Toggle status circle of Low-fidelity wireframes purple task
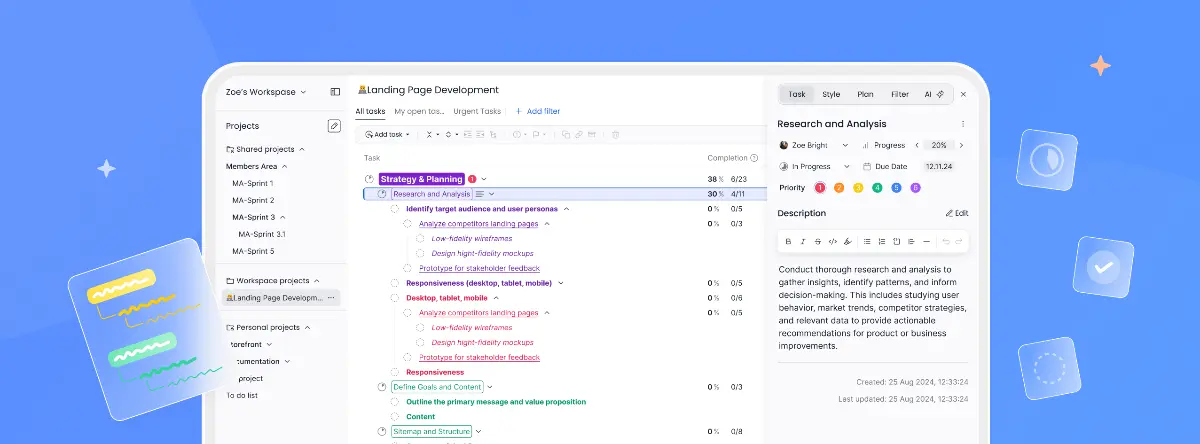Image resolution: width=1200 pixels, height=444 pixels. tap(419, 239)
